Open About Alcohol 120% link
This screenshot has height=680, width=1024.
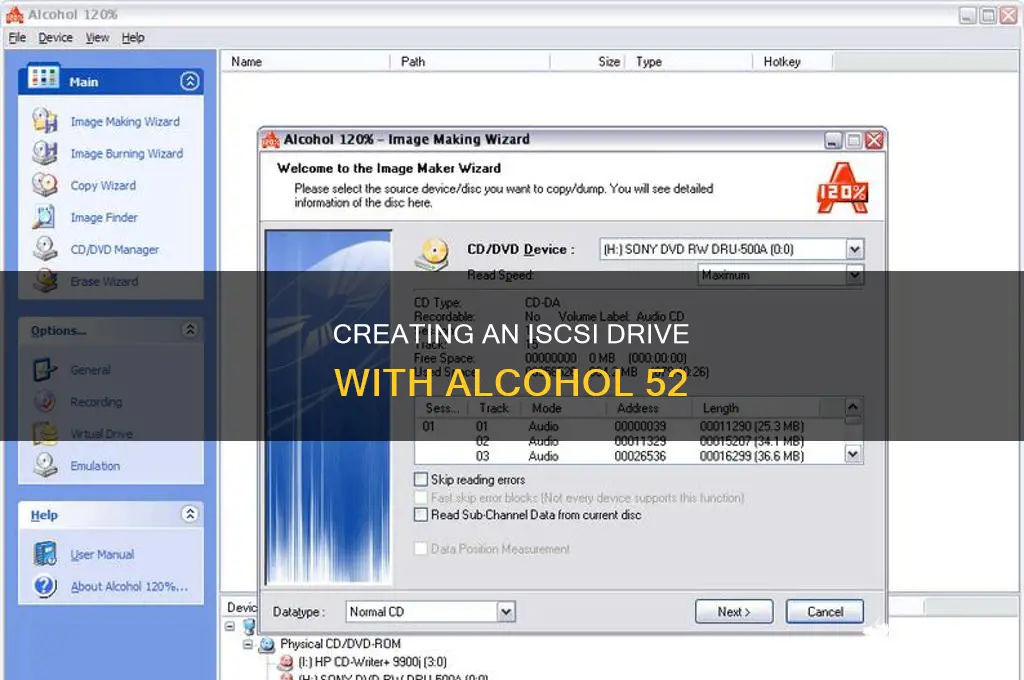(x=129, y=587)
